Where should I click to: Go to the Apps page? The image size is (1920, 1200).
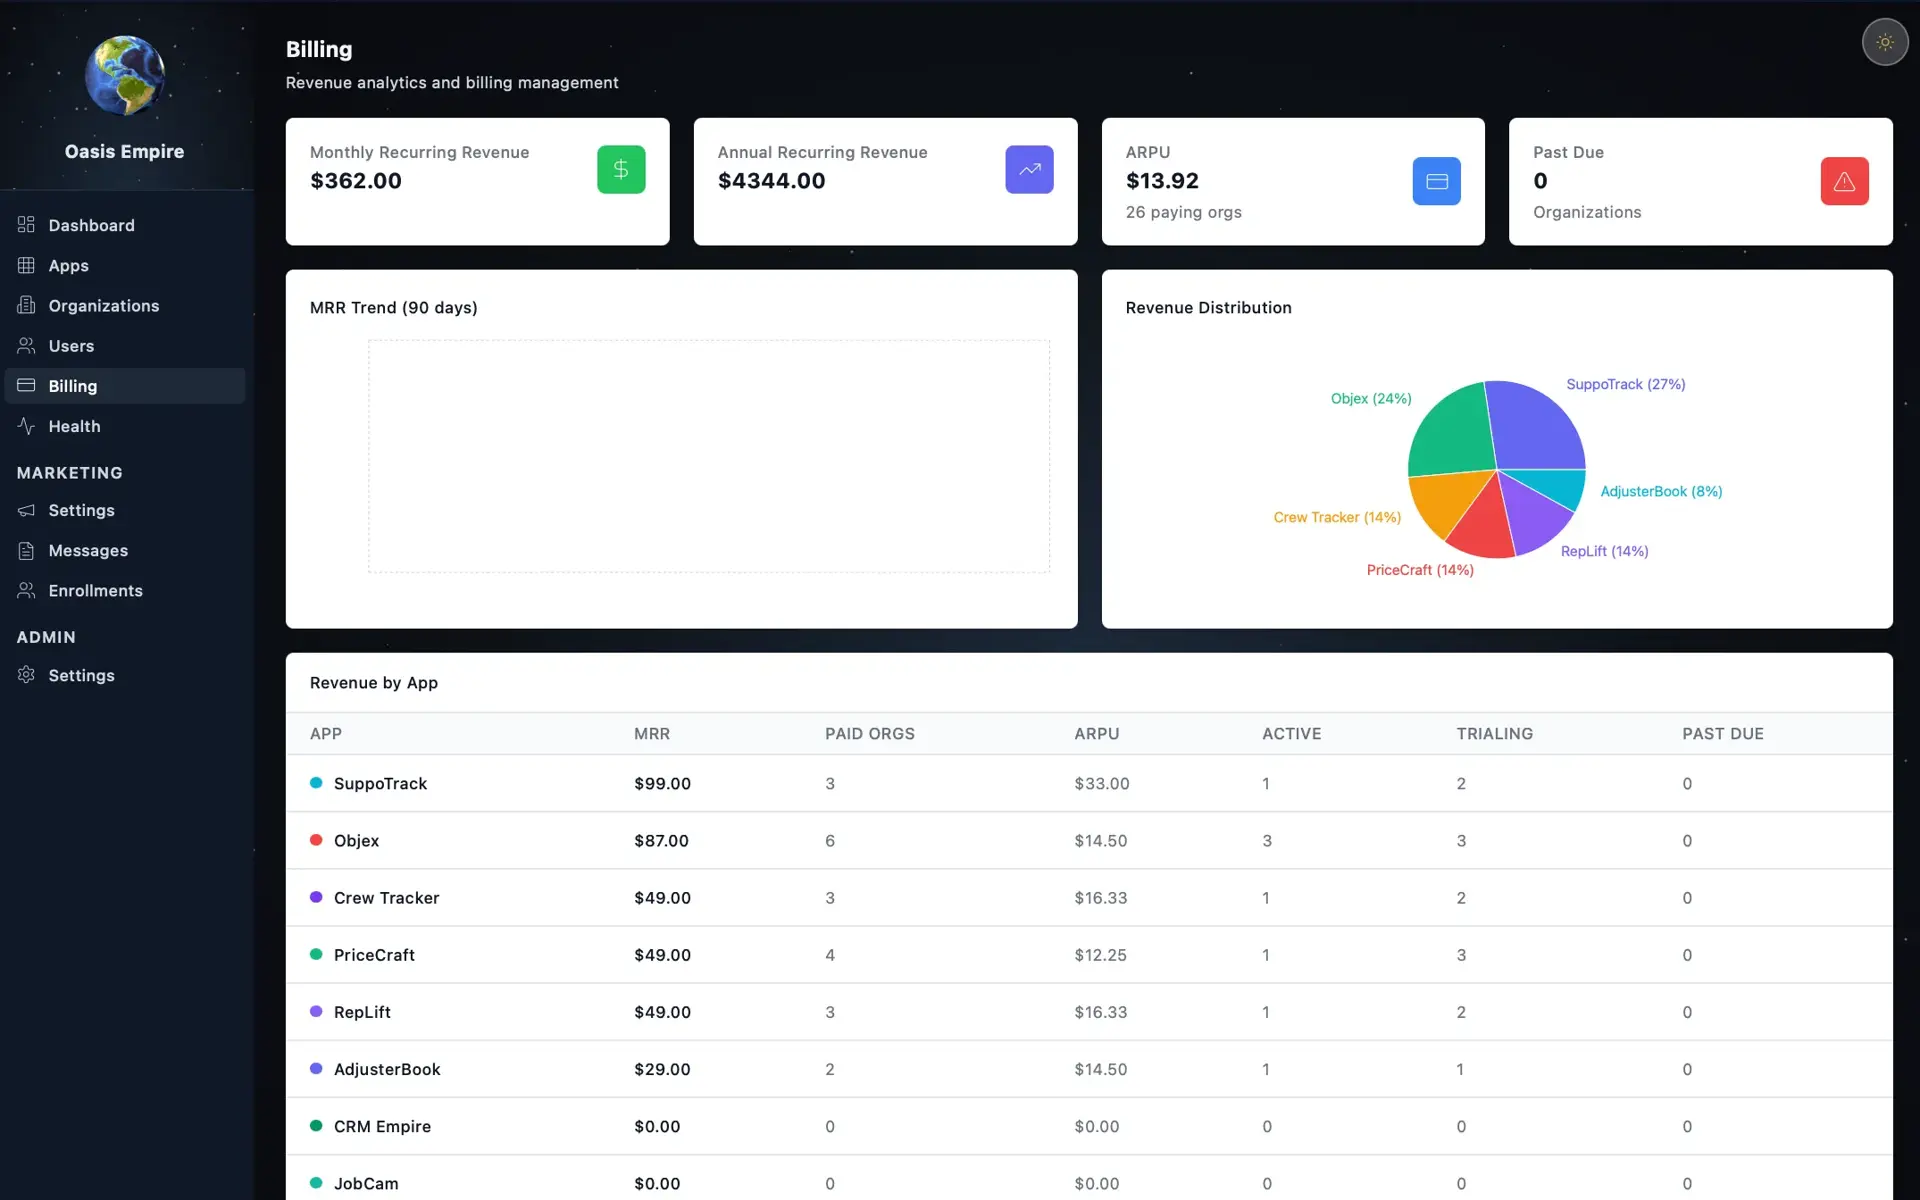(125, 265)
